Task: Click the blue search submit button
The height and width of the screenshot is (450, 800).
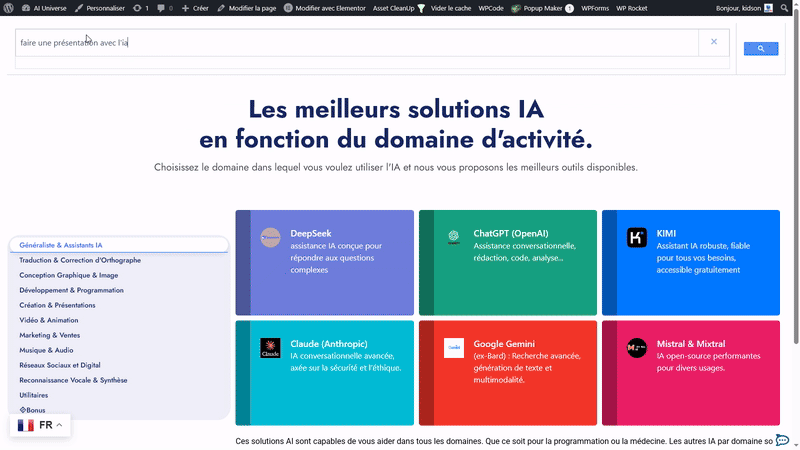Action: [761, 48]
